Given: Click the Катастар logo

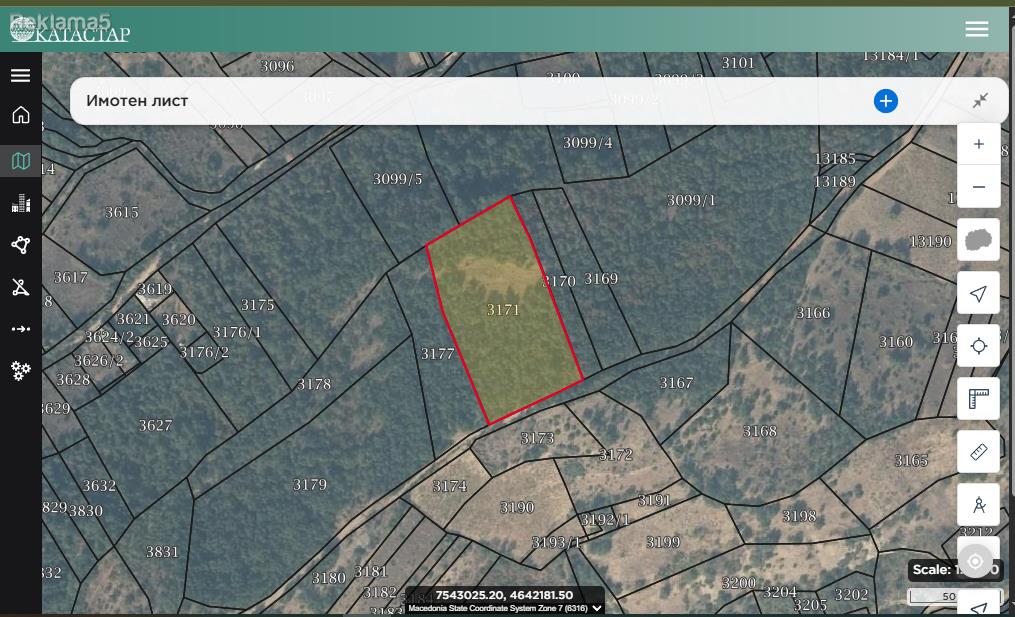Looking at the screenshot, I should (70, 30).
